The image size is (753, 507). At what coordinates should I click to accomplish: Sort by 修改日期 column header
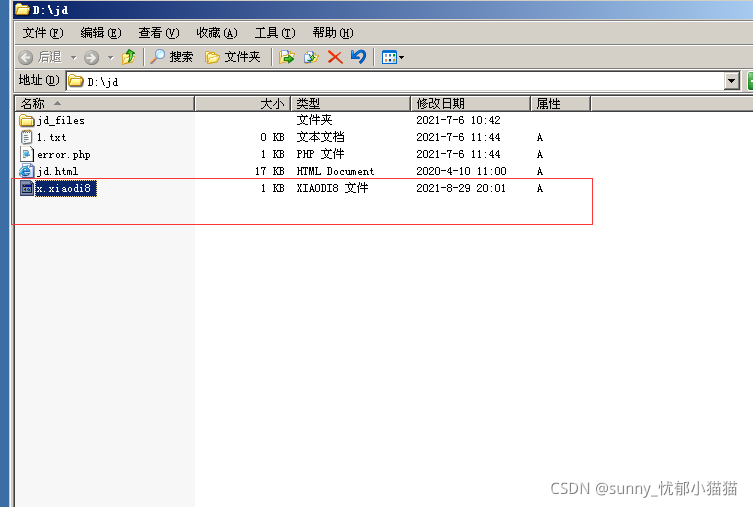coord(471,103)
